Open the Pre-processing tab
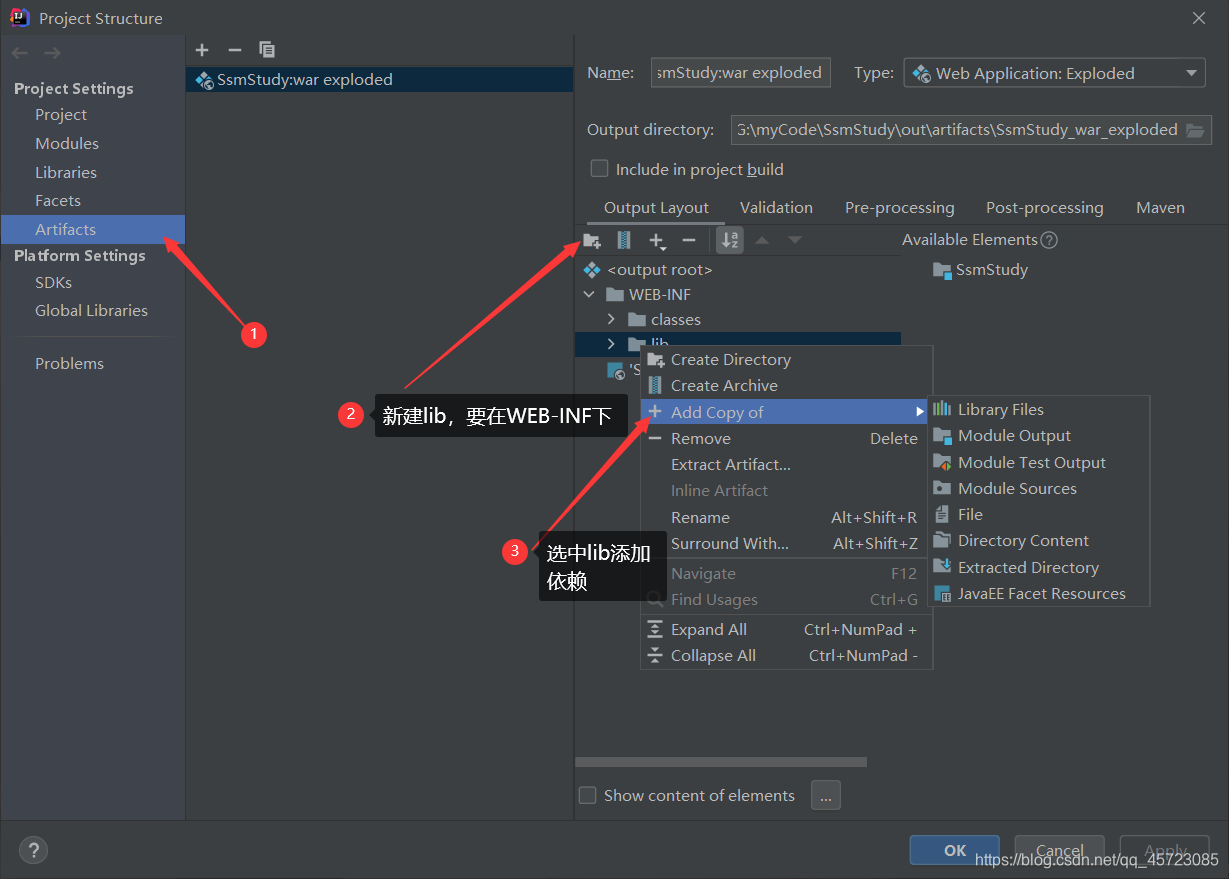 (899, 207)
